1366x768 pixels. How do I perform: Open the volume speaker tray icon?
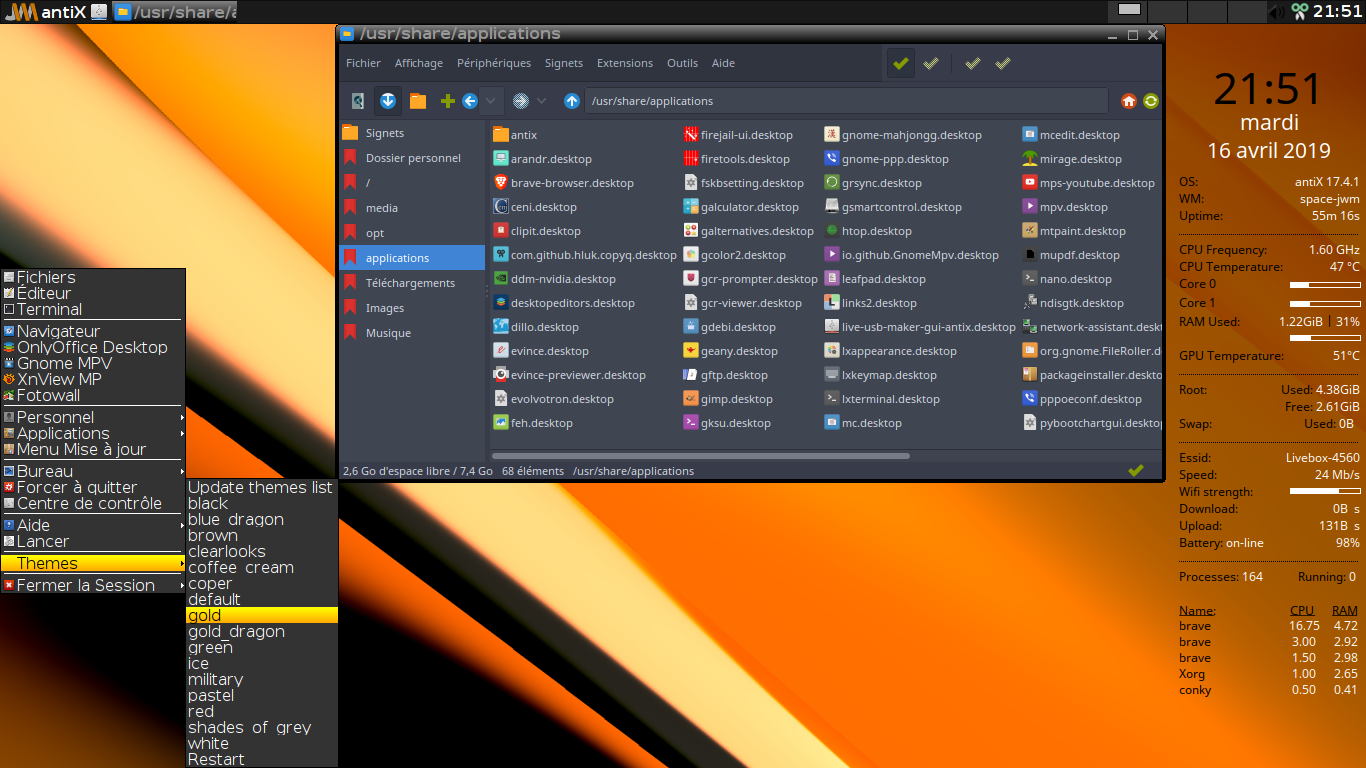coord(1275,12)
